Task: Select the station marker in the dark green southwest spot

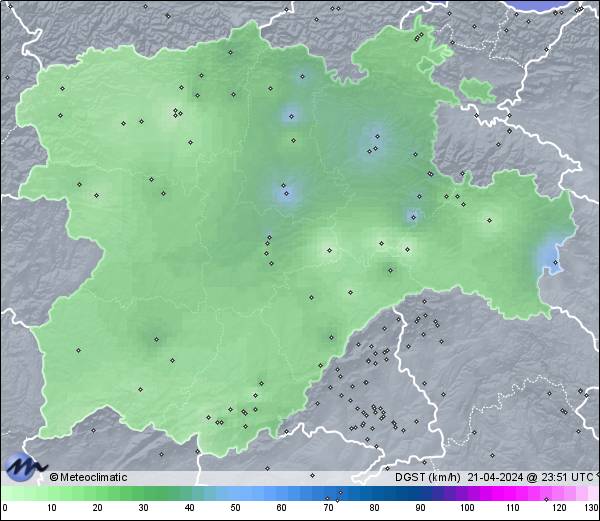Action: 156,339
